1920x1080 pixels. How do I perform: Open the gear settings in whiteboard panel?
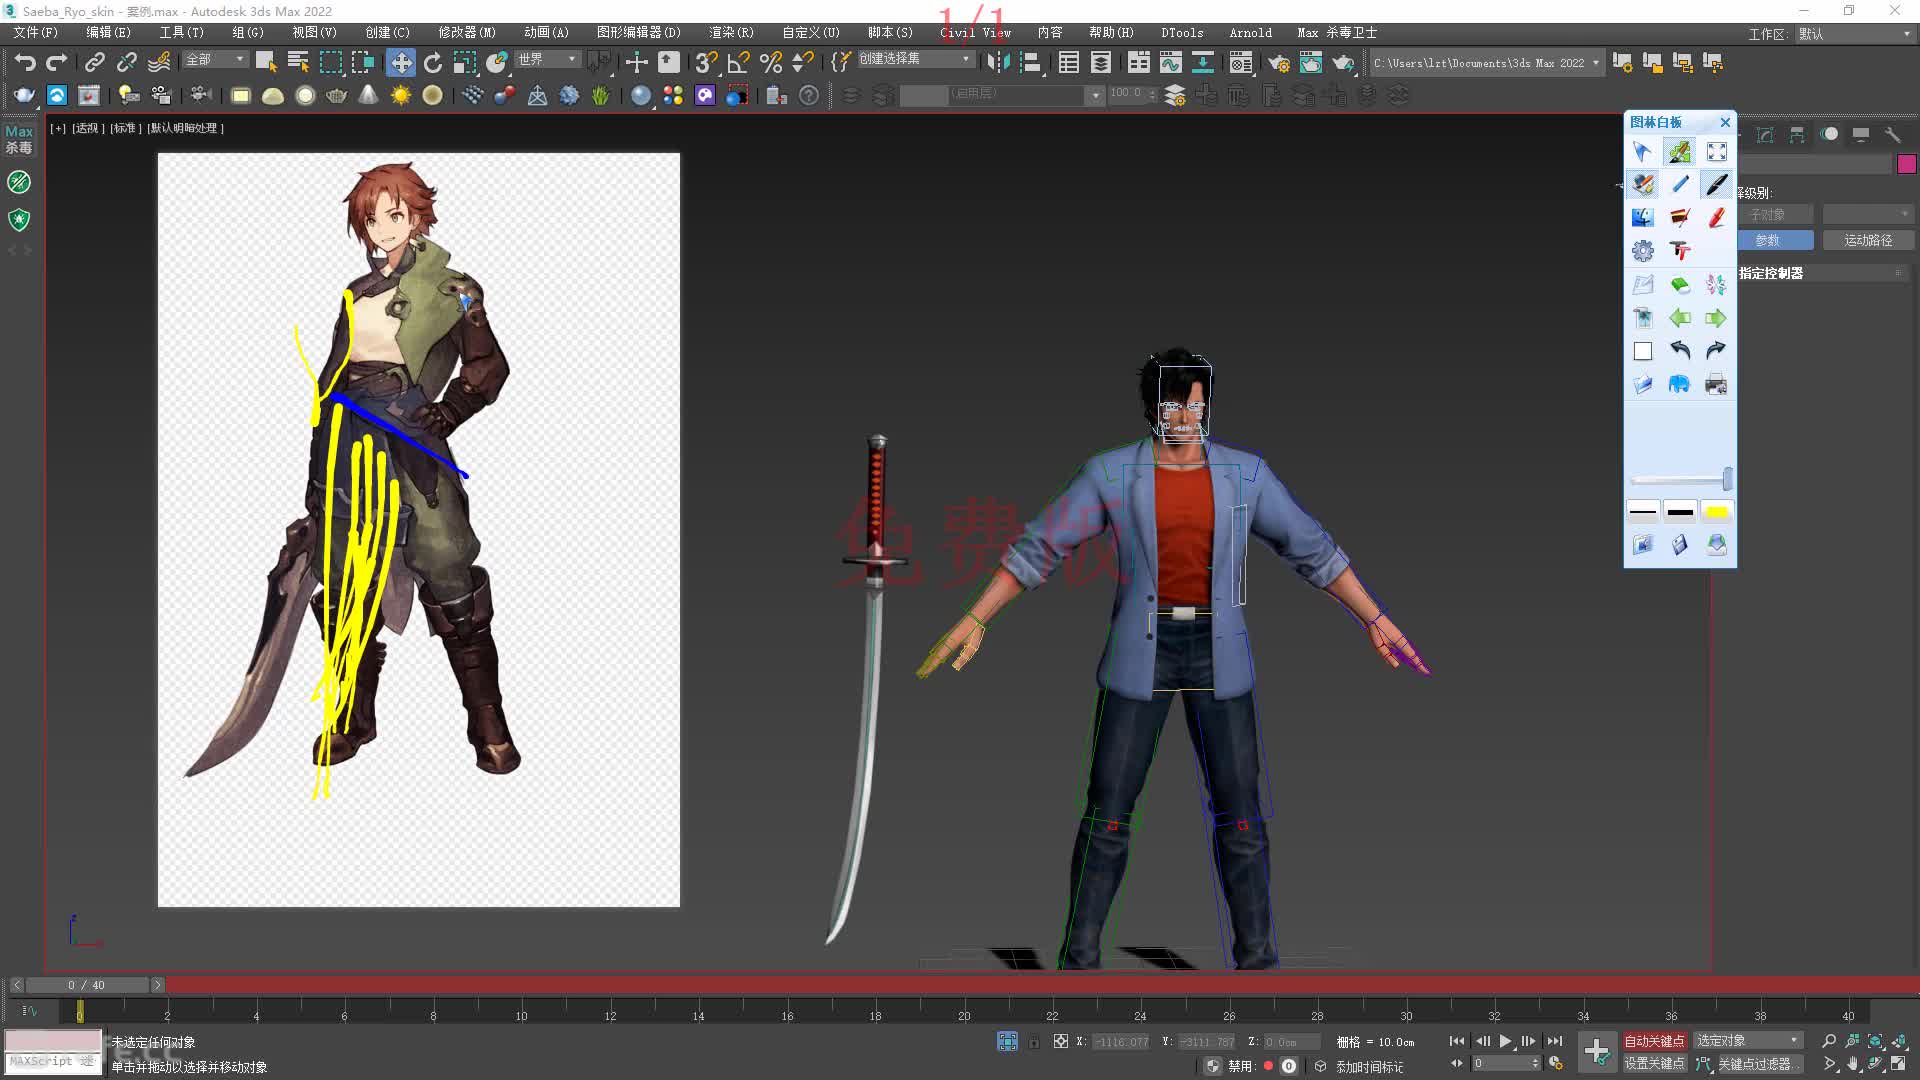1642,250
